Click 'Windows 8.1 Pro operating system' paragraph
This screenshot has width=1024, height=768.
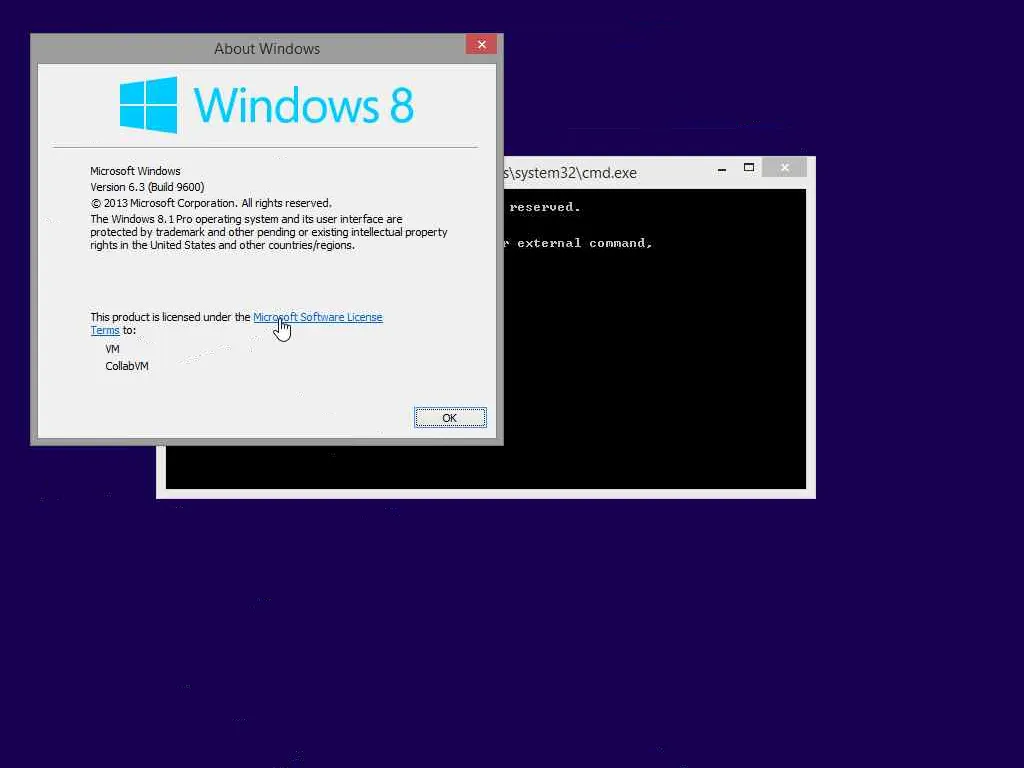pos(268,232)
